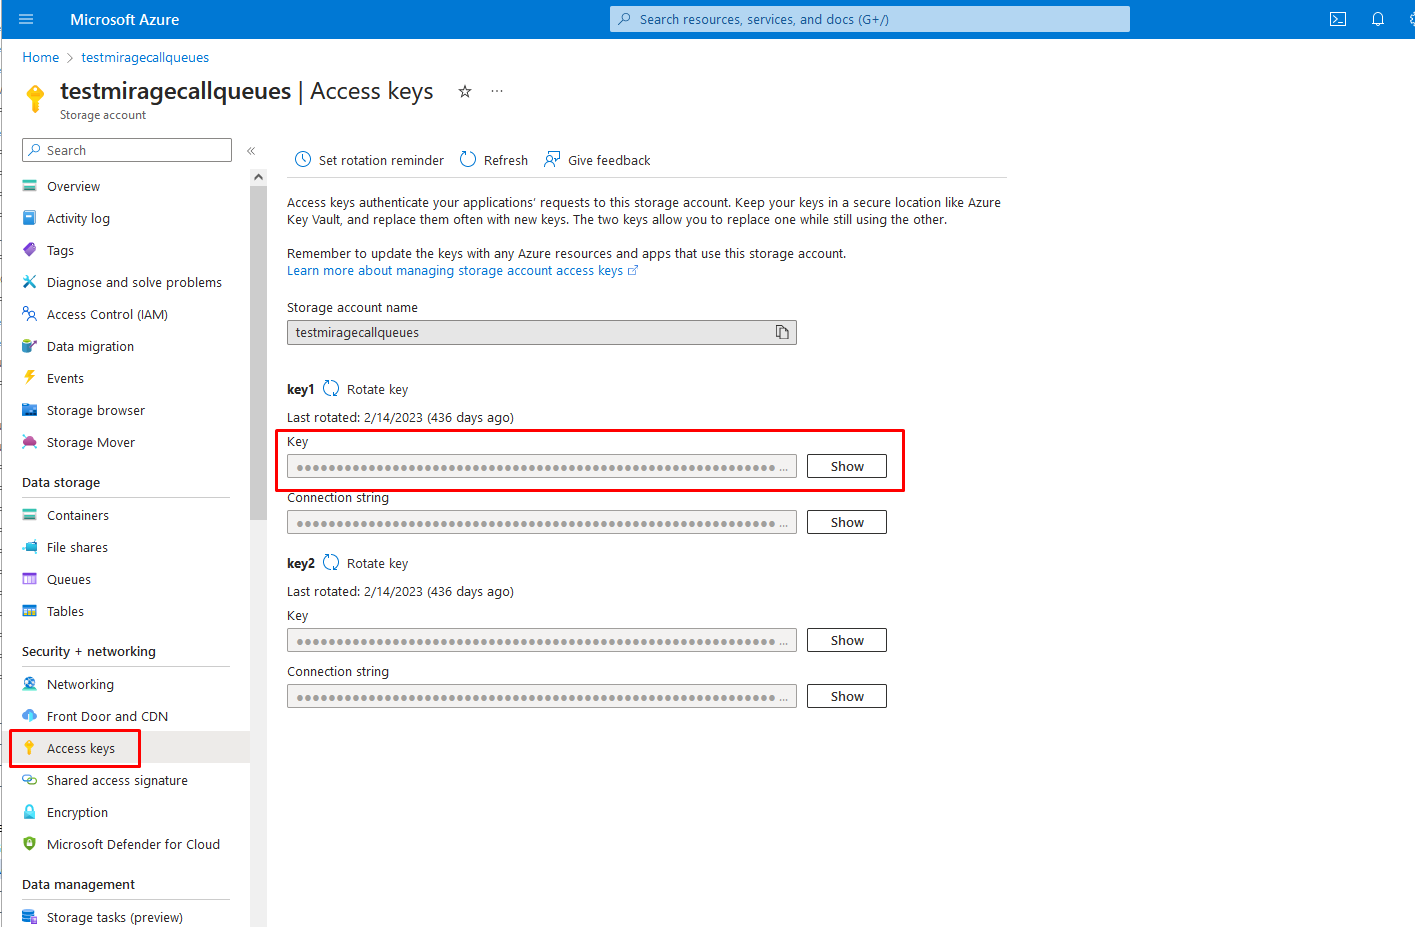Click the sidebar scrollbar thumb

(x=258, y=352)
